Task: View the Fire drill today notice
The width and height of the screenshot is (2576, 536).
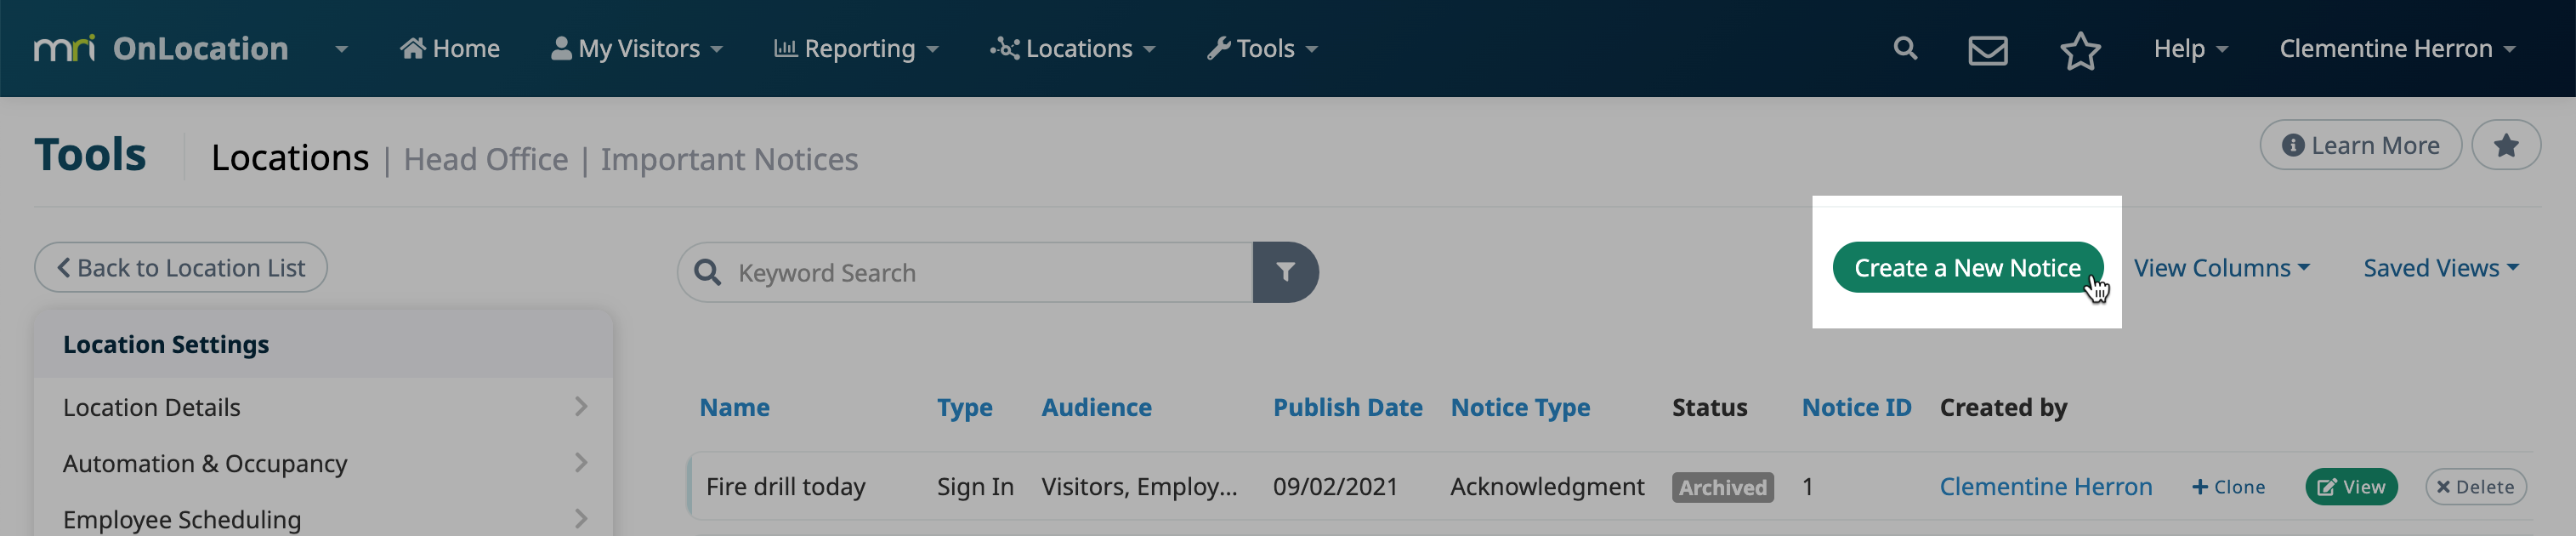Action: (x=2351, y=486)
